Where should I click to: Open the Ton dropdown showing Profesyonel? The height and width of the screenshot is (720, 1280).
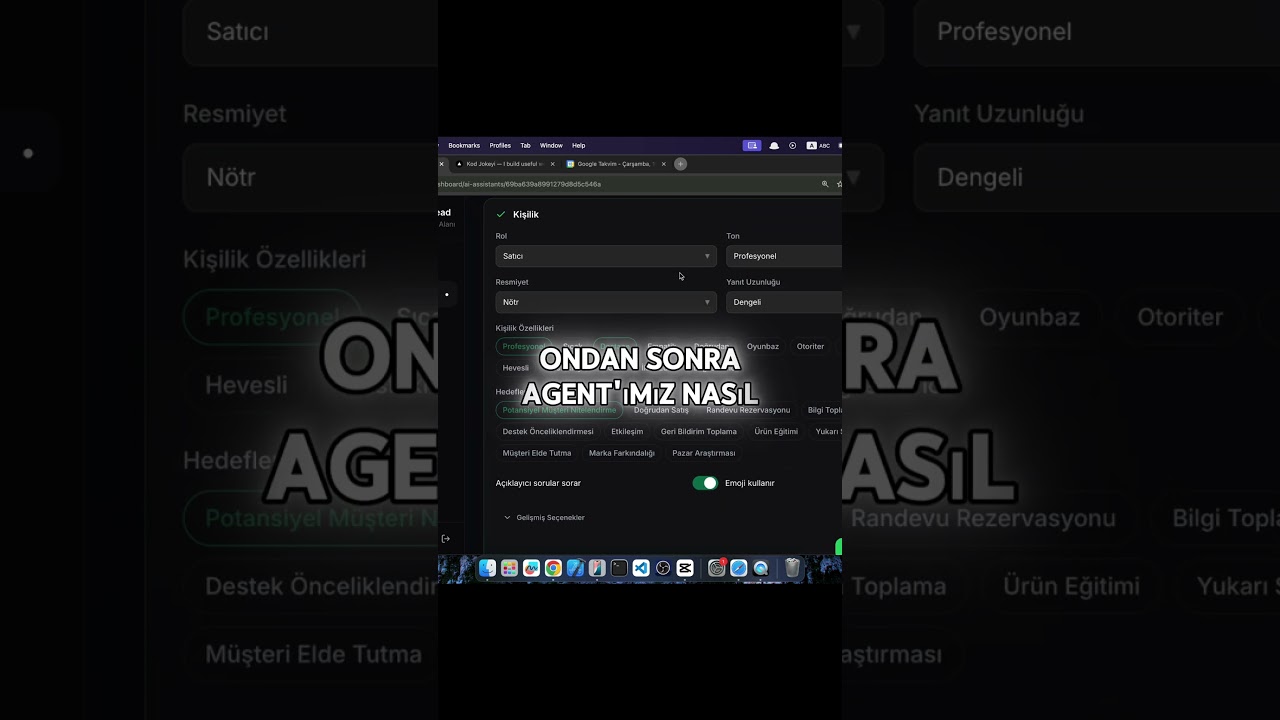(784, 256)
